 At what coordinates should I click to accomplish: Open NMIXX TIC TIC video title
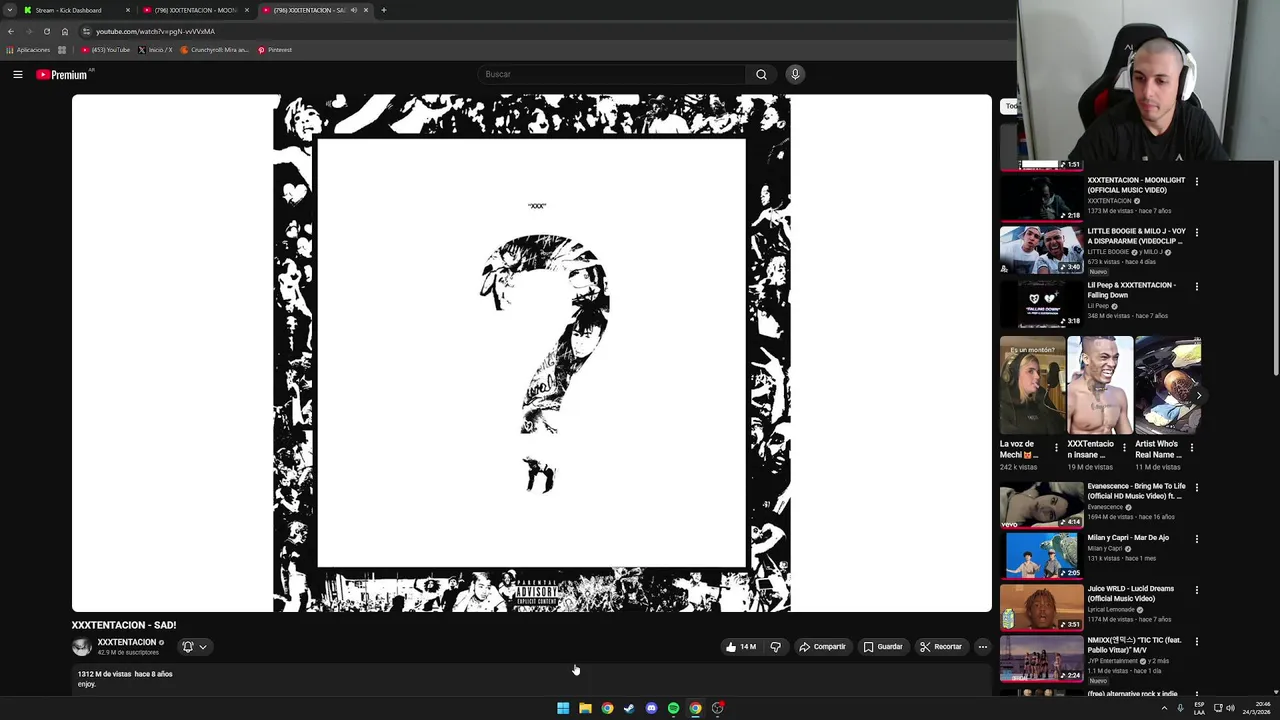tap(1135, 645)
